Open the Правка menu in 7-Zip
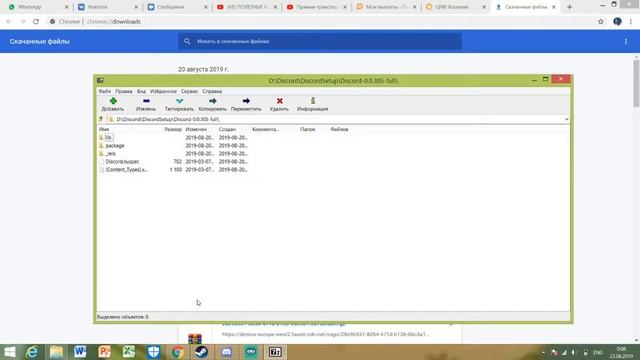Image resolution: width=640 pixels, height=360 pixels. click(x=124, y=91)
